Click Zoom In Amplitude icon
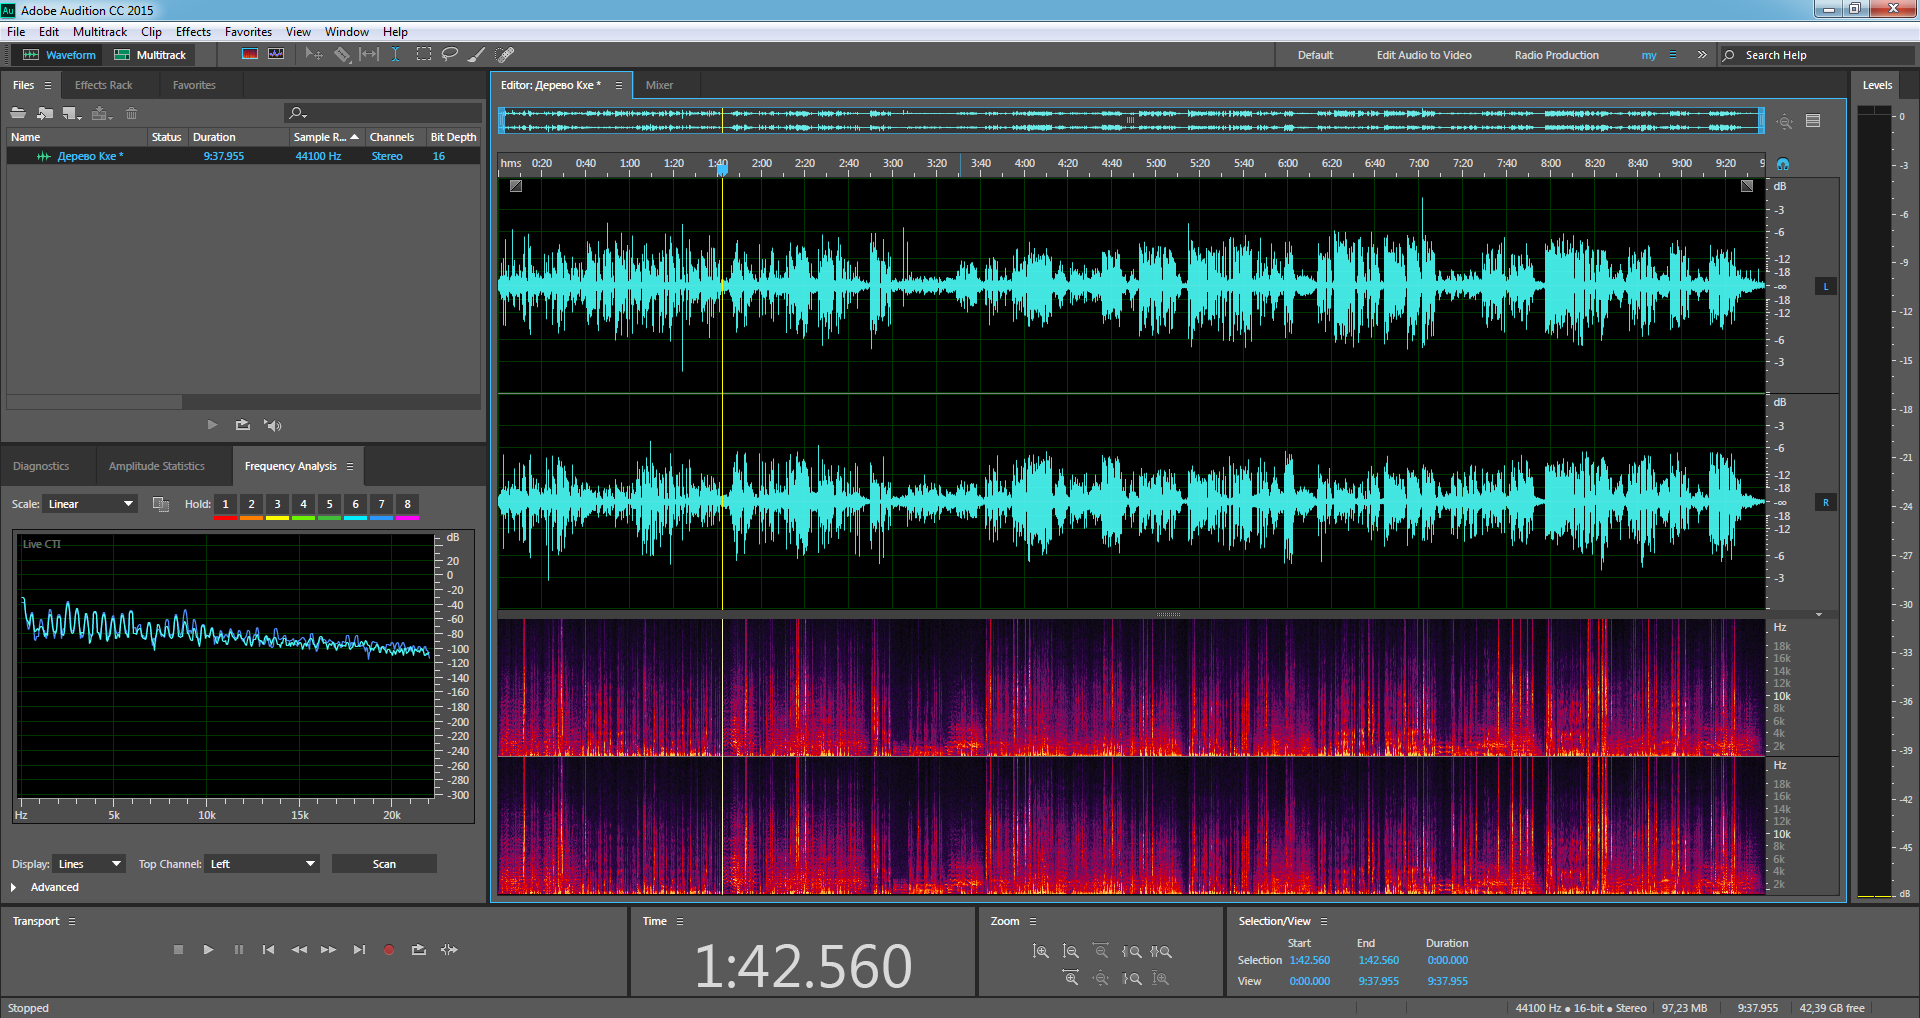 click(1041, 952)
